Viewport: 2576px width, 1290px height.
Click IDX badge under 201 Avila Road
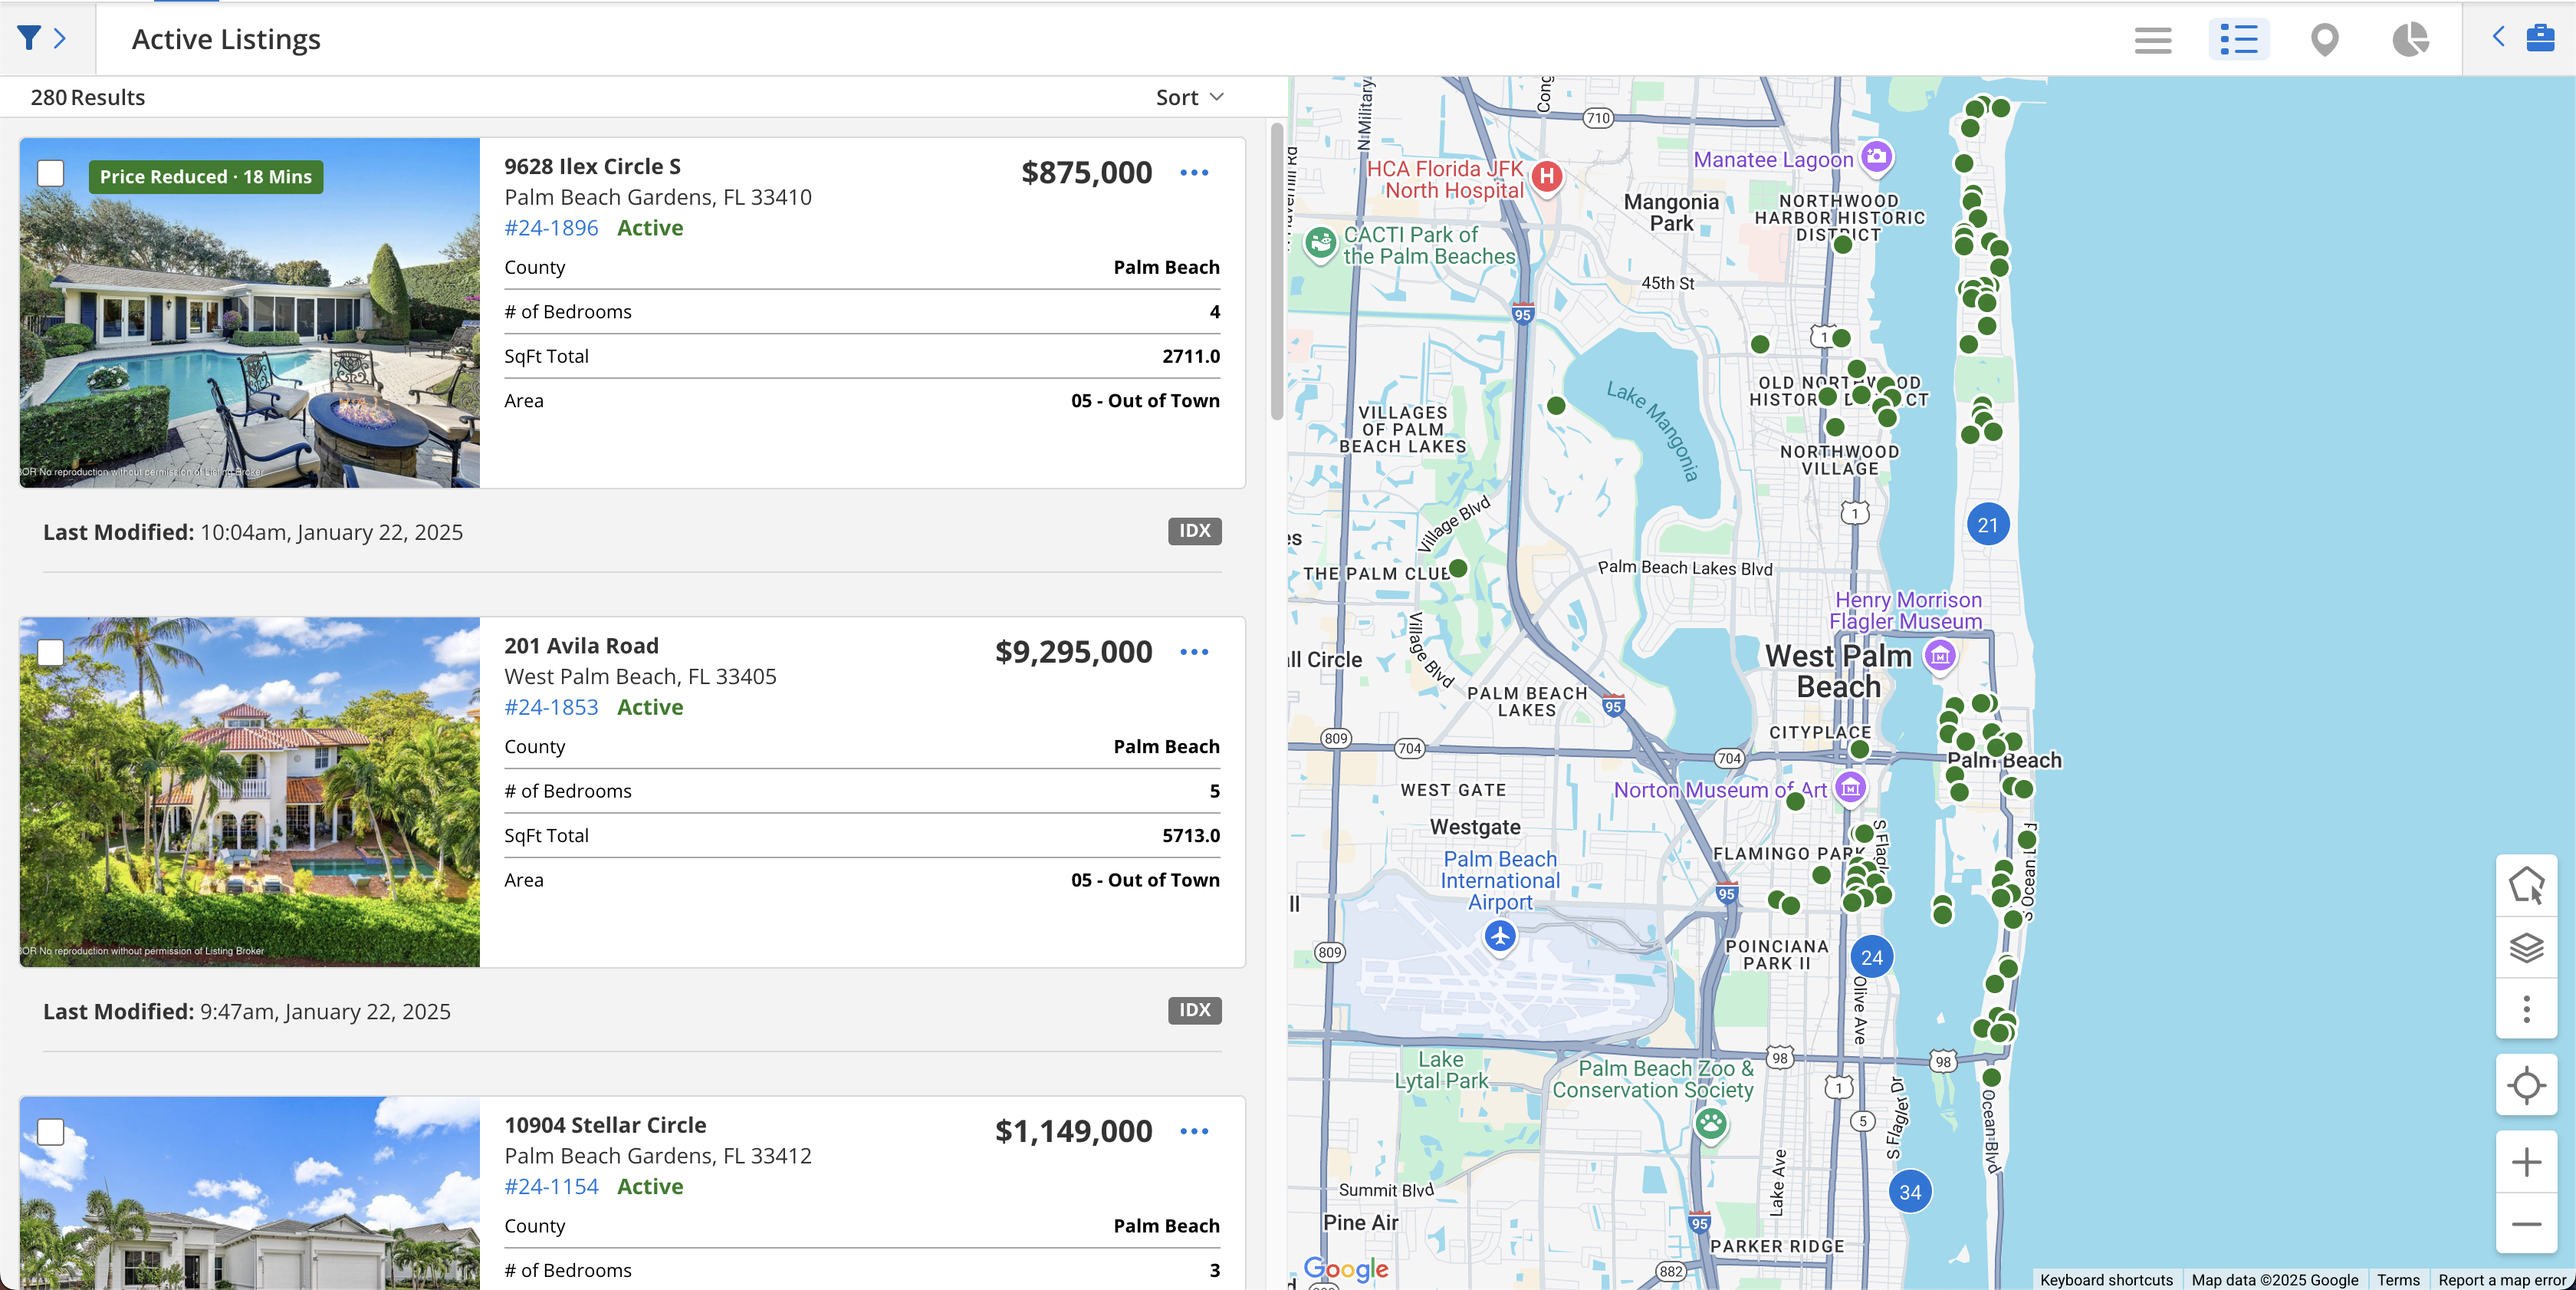pos(1194,1010)
